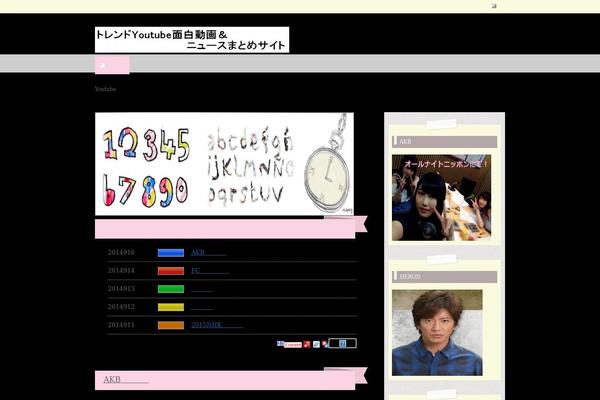Click the outlined button with blue icon

342,343
